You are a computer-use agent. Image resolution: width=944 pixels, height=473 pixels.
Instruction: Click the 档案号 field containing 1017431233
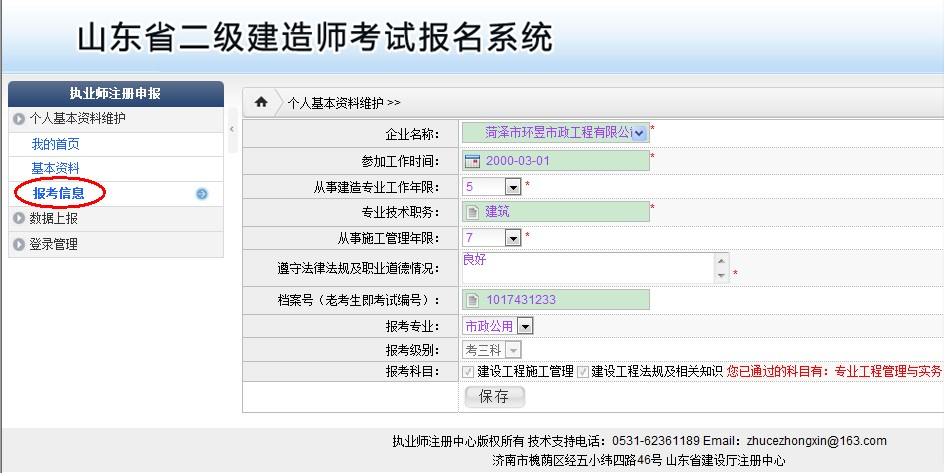pyautogui.click(x=556, y=300)
